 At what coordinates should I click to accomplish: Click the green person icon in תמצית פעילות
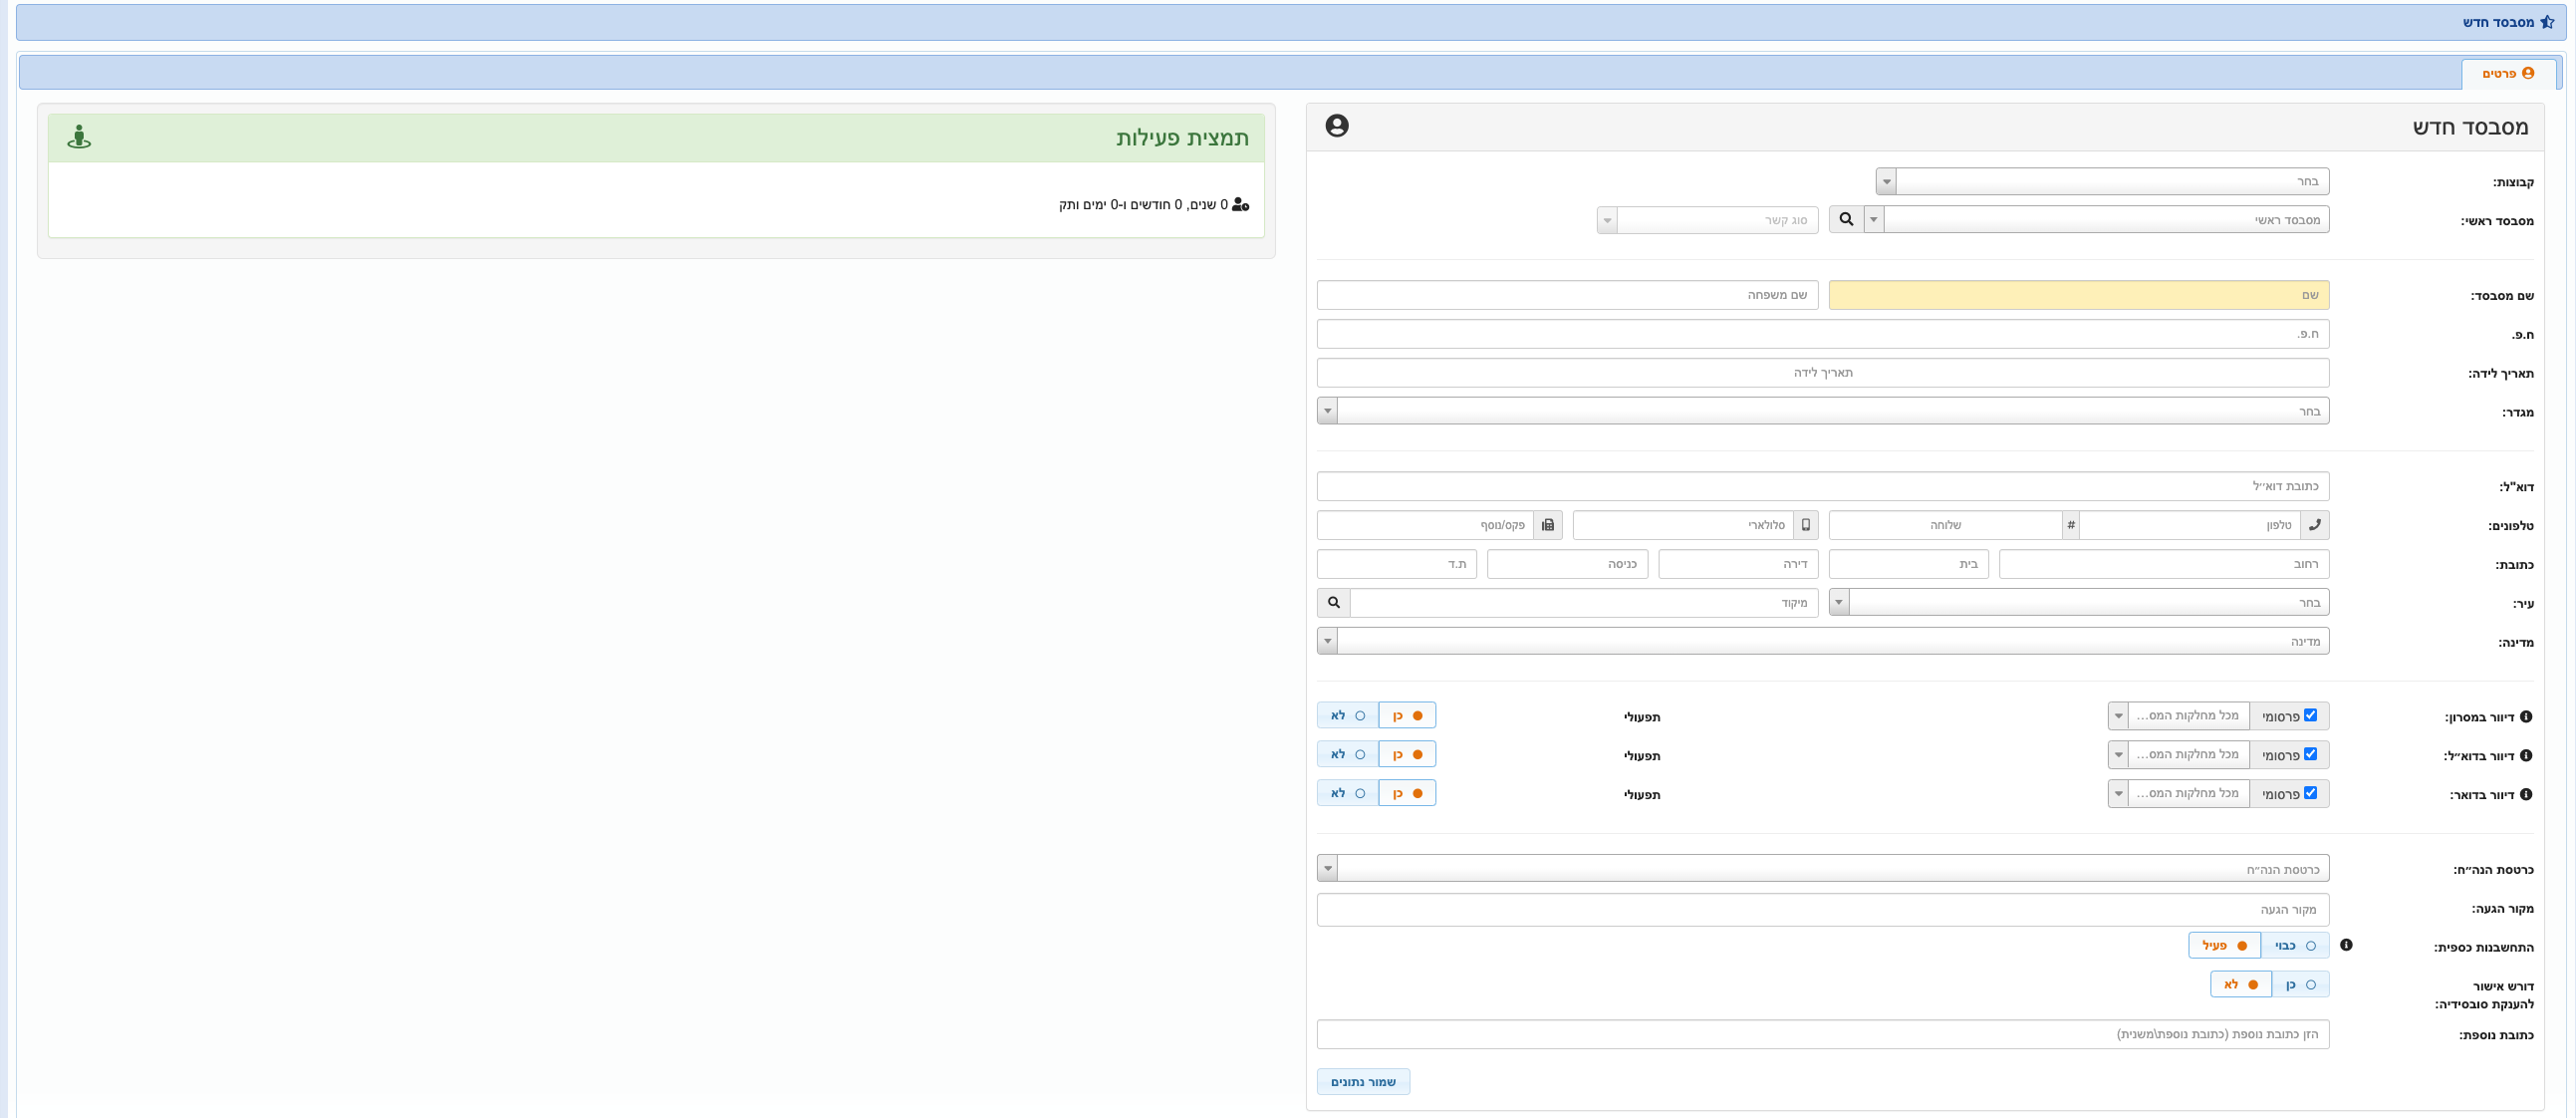tap(79, 137)
